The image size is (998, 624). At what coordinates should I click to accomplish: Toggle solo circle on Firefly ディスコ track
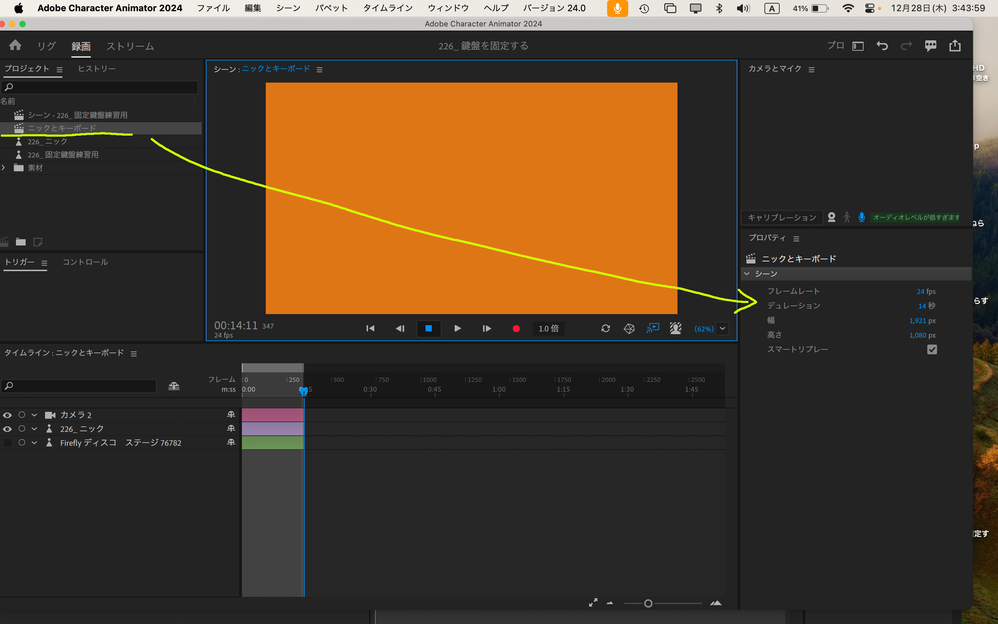point(22,443)
